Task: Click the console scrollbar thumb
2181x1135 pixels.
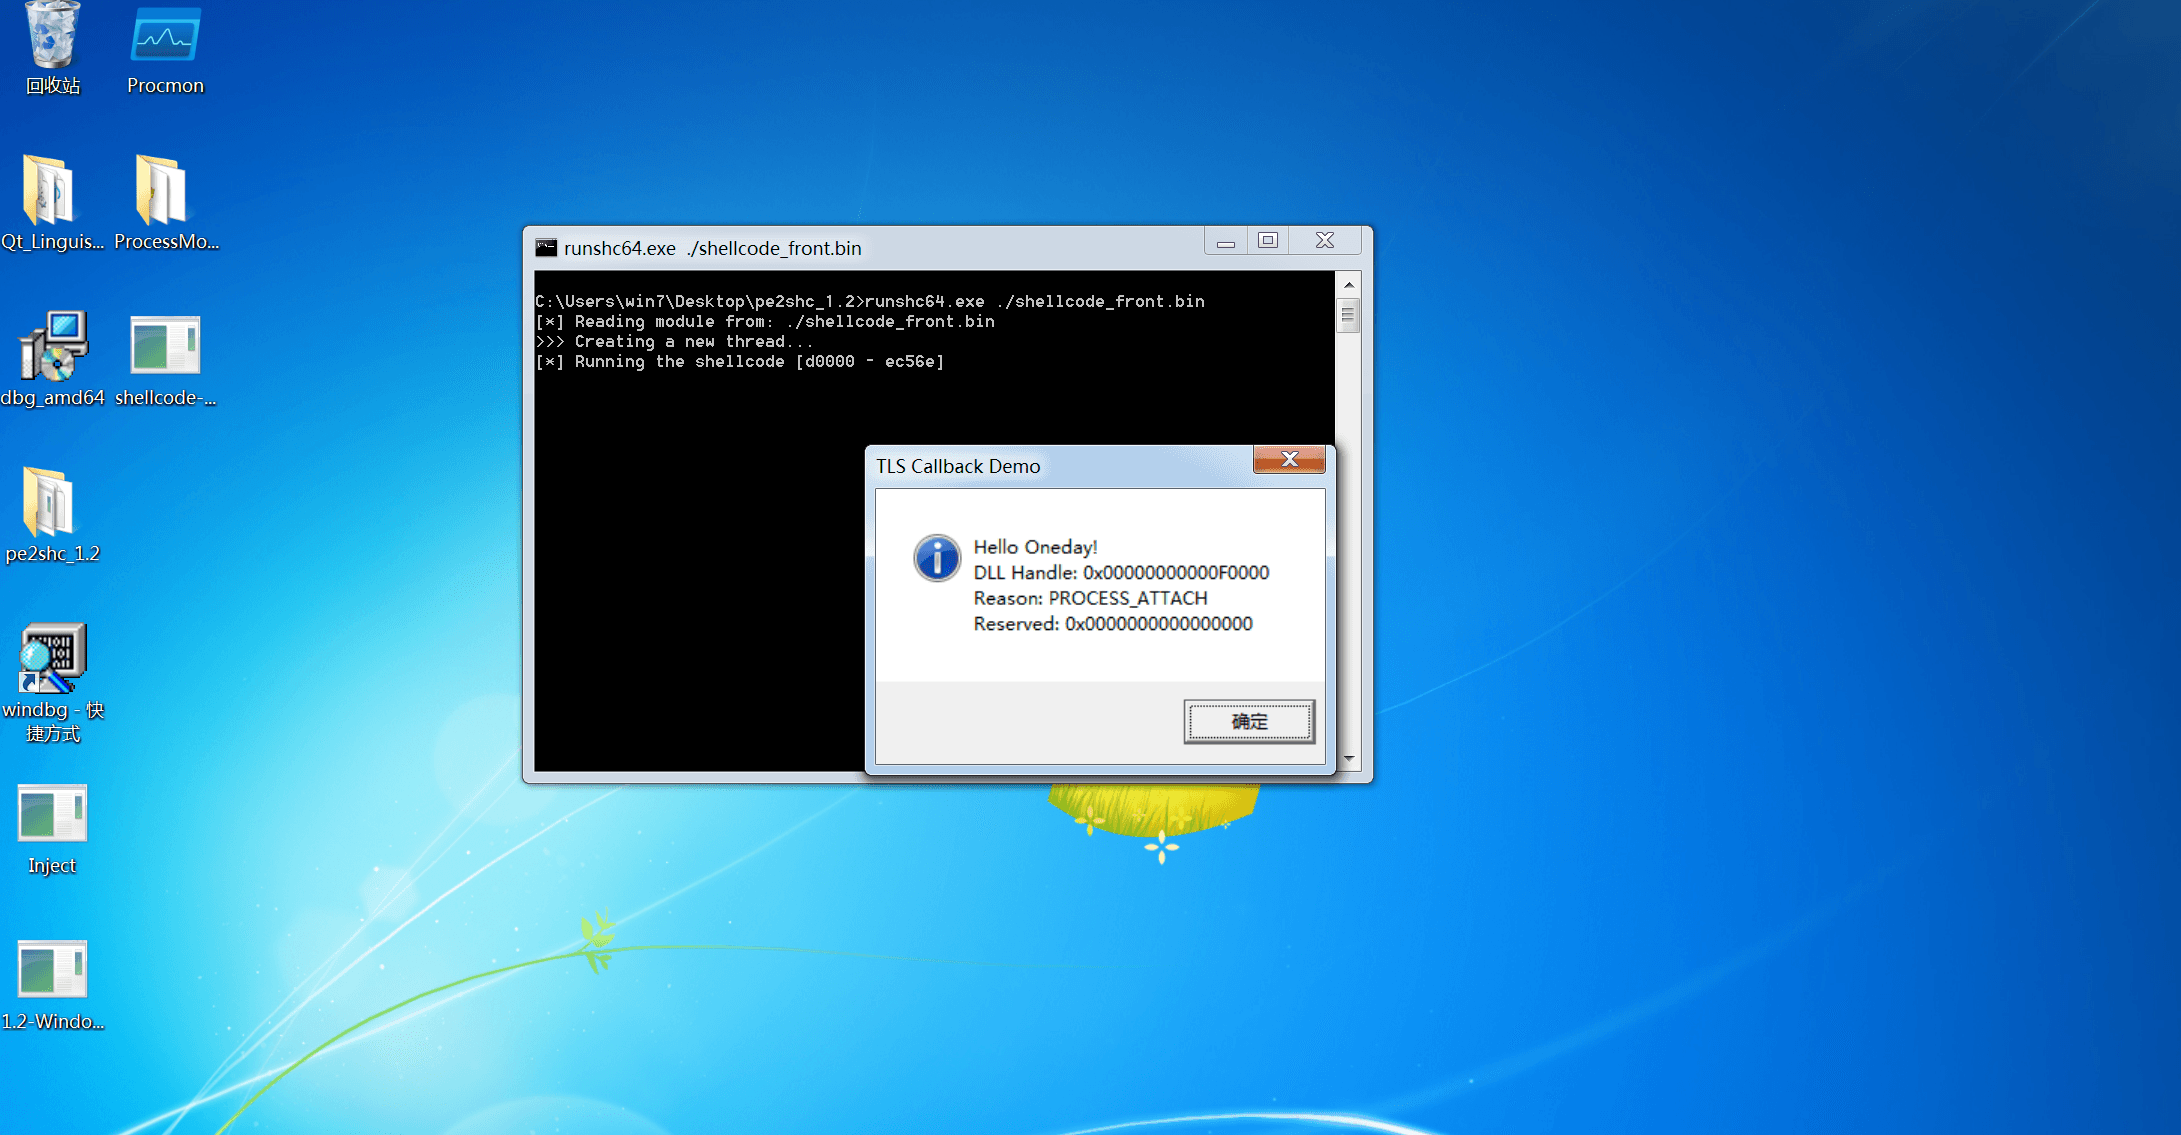Action: point(1348,316)
